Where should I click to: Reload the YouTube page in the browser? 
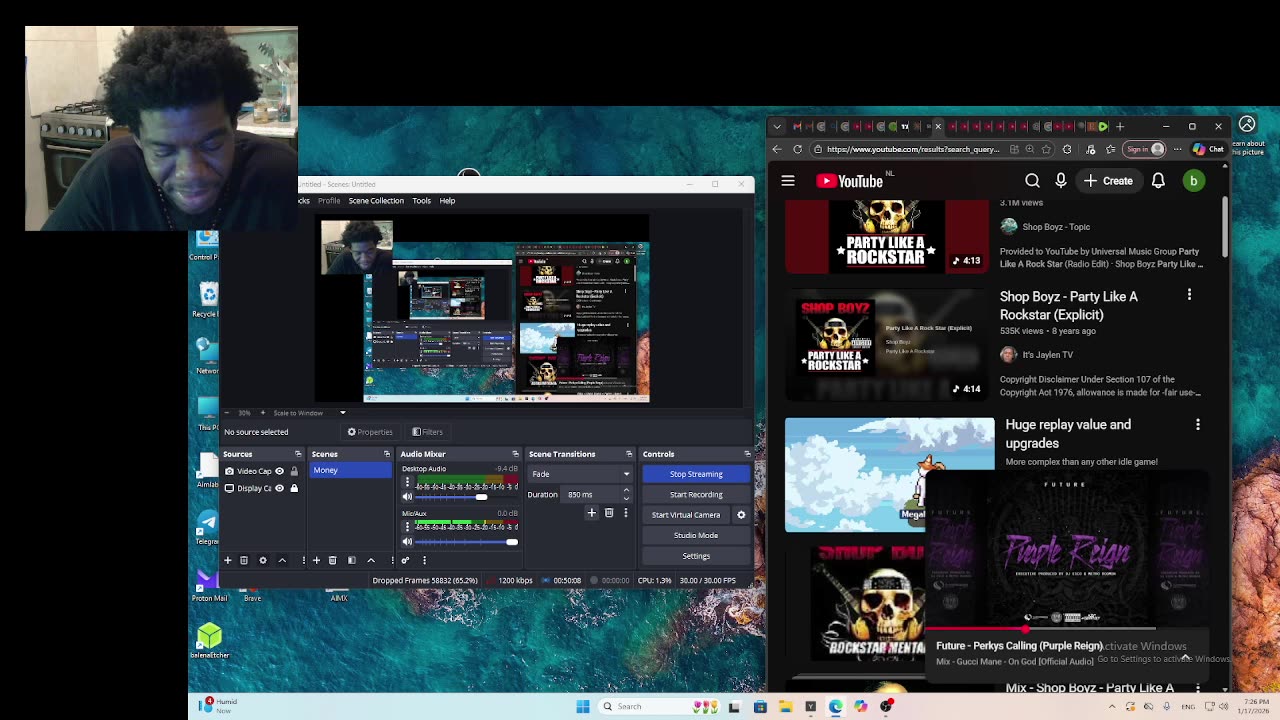[x=797, y=149]
